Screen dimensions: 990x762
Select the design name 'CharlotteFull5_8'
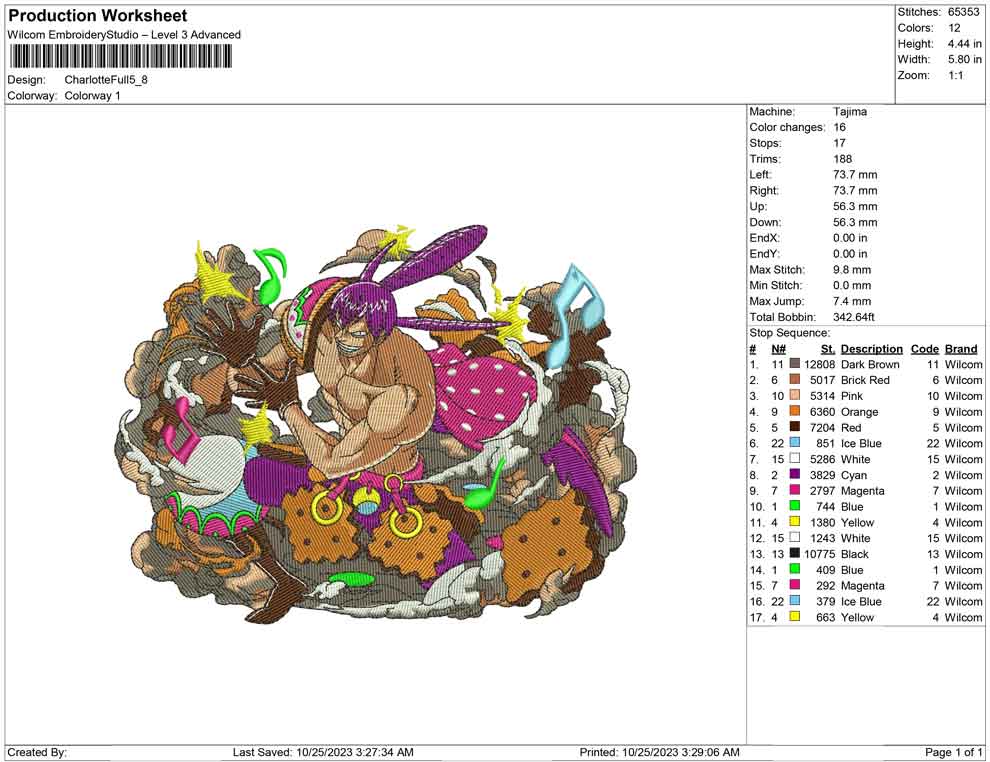click(x=106, y=80)
